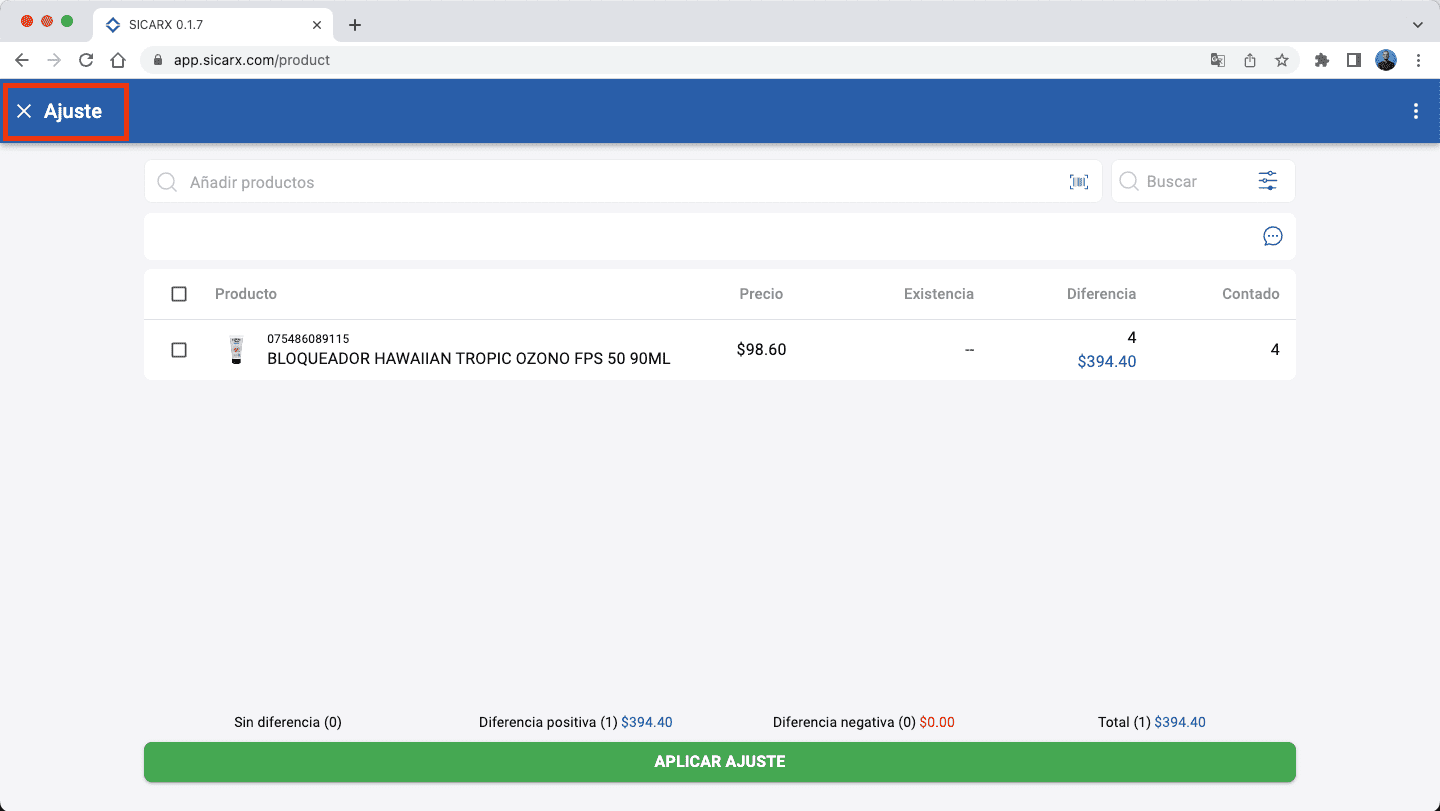Open browser extensions puzzle icon
Viewport: 1440px width, 811px height.
tap(1321, 60)
